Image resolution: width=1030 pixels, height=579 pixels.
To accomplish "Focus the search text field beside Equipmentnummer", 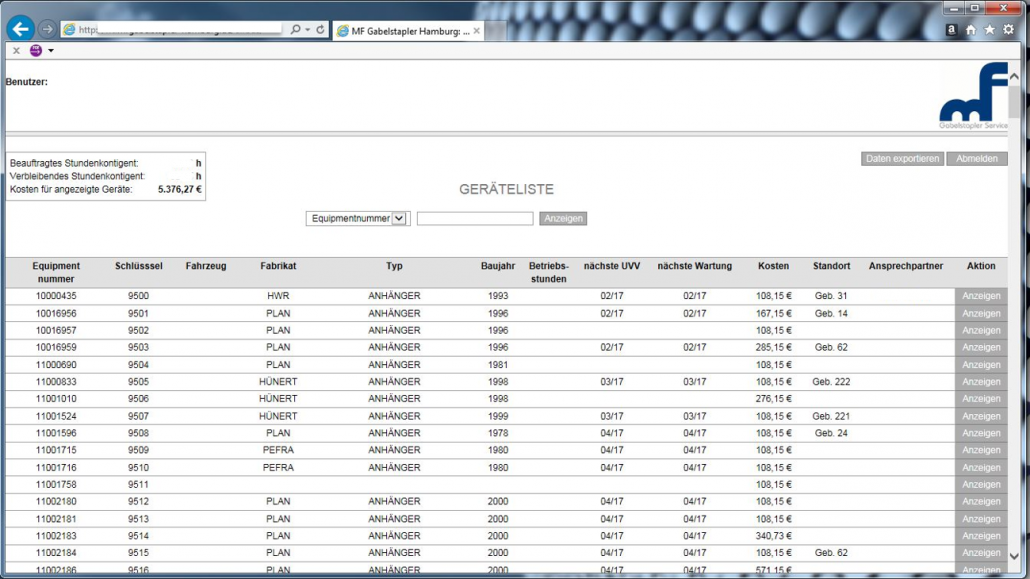I will pos(474,218).
